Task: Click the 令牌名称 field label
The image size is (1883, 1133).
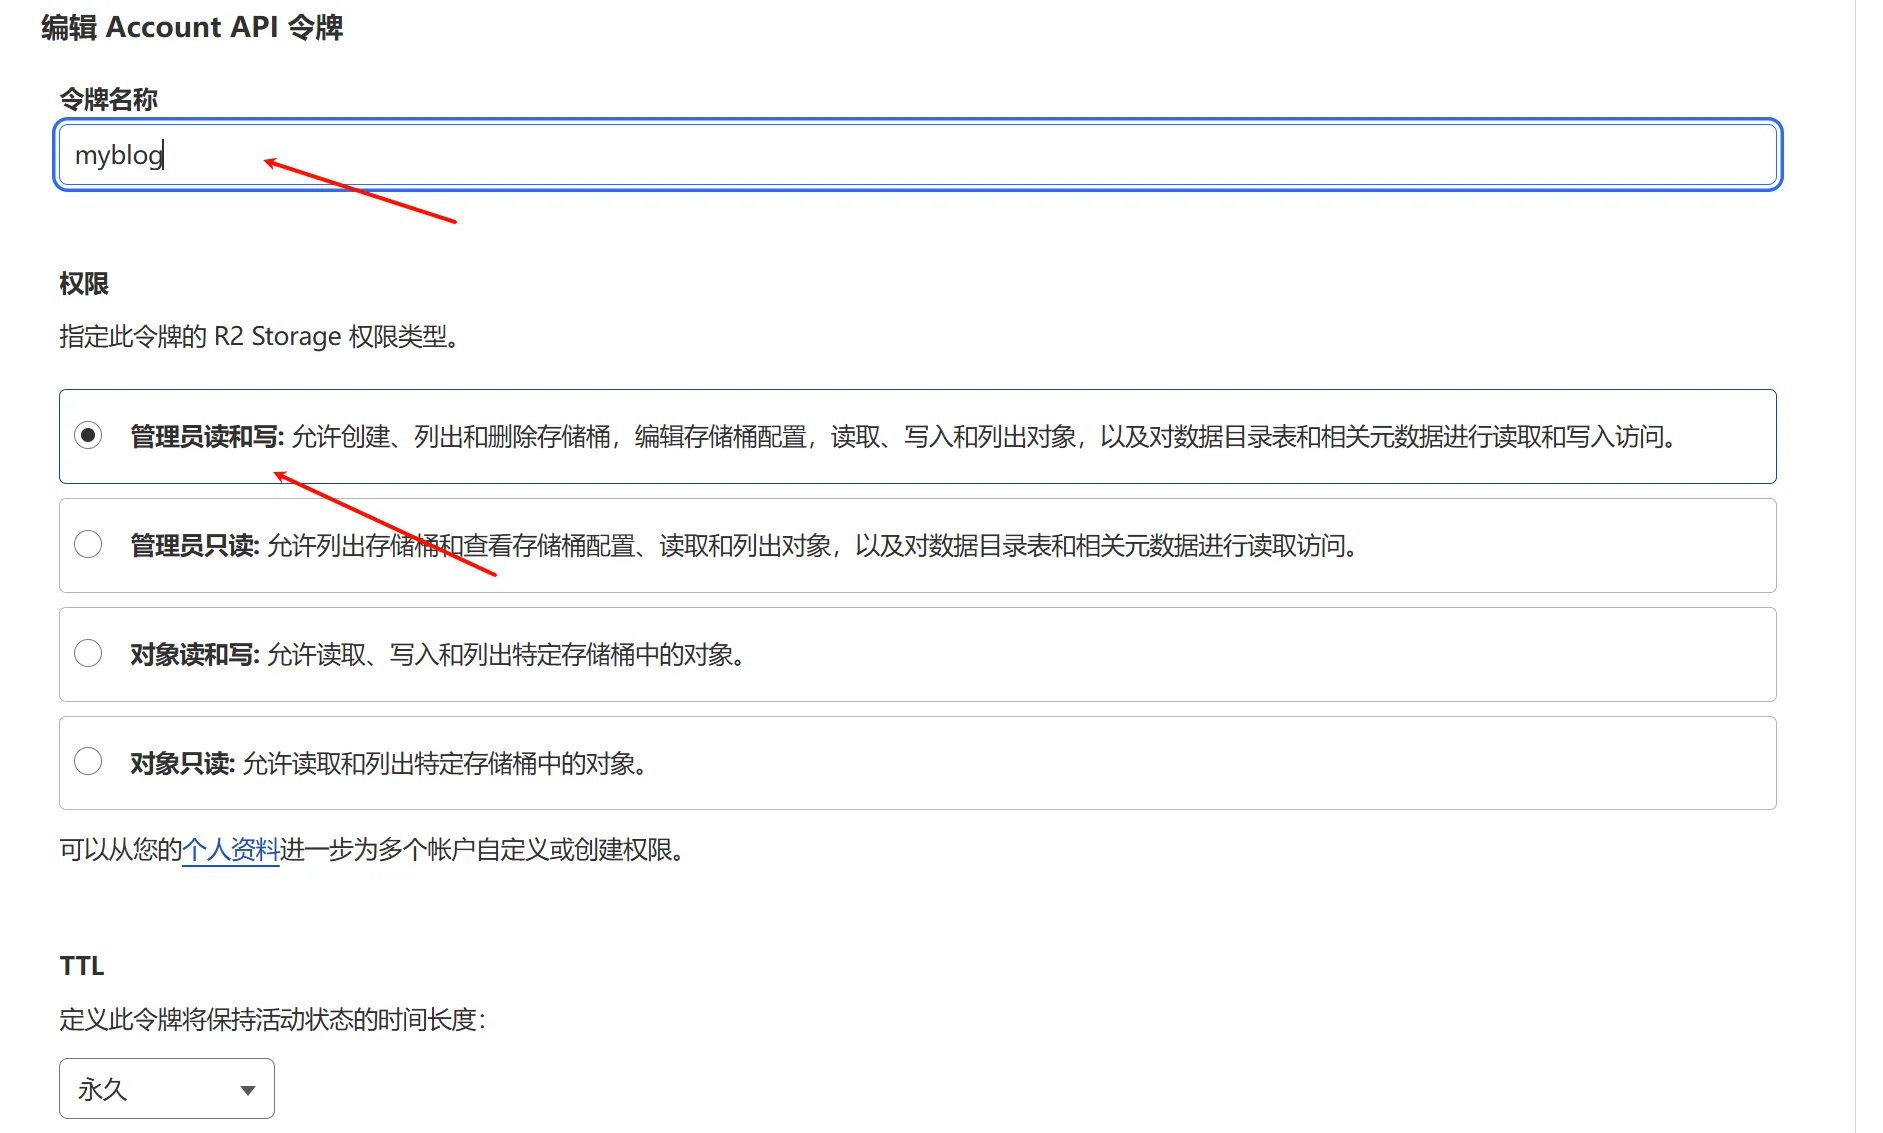Action: coord(108,99)
